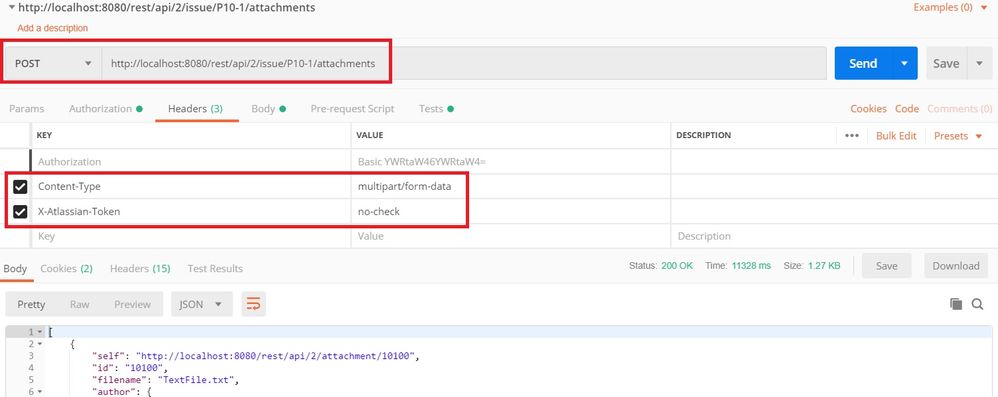
Task: Switch to the Authorization tab
Action: 106,109
